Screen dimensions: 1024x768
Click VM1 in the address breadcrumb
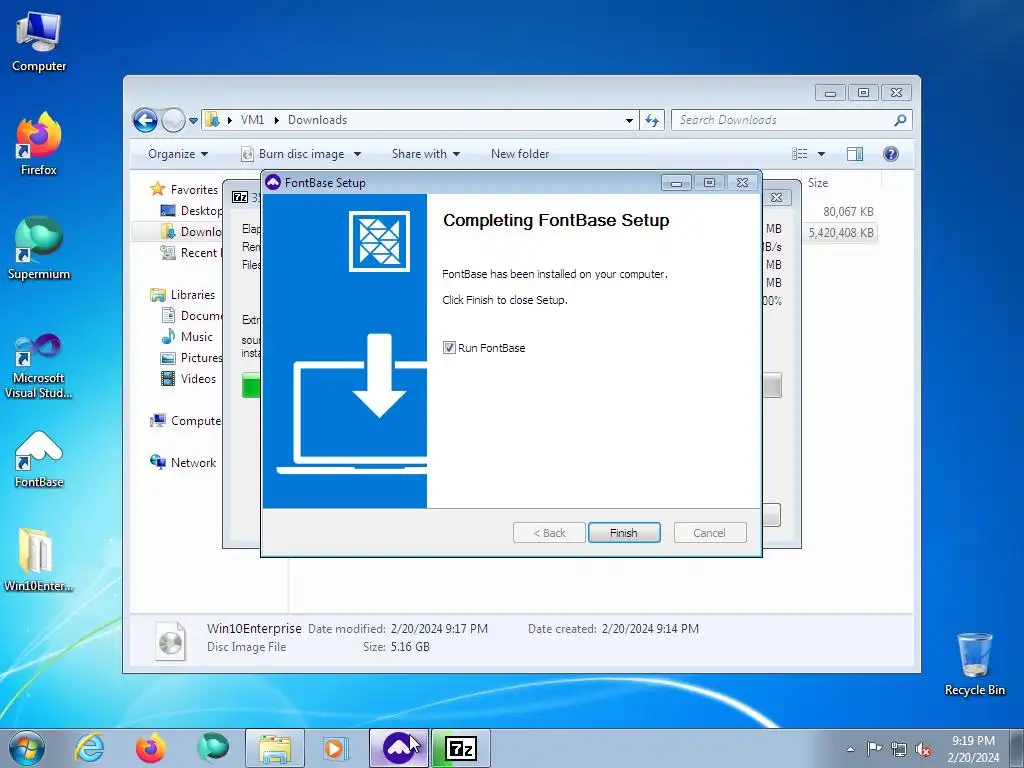coord(252,120)
